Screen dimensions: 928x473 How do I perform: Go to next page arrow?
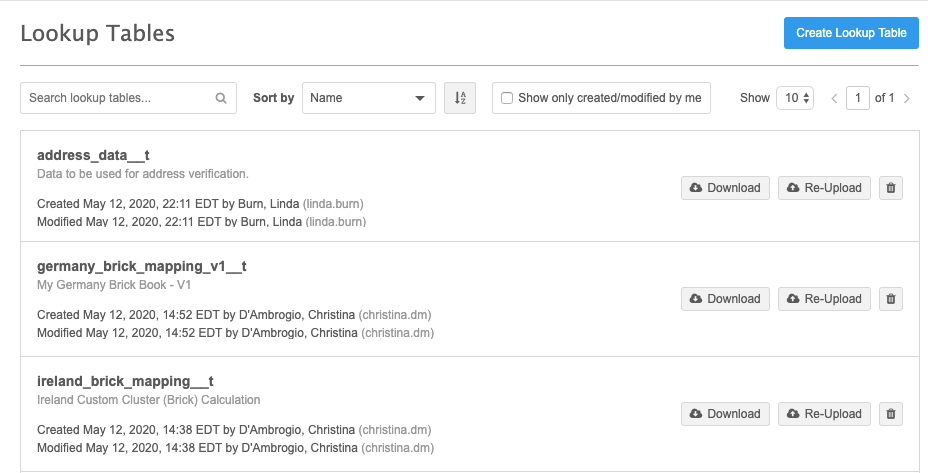(907, 99)
